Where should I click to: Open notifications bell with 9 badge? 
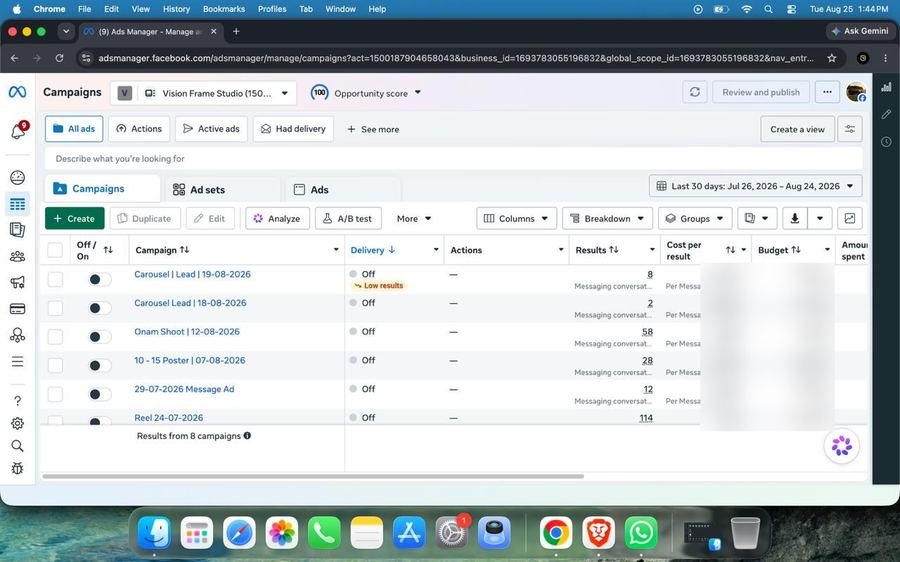pos(18,131)
